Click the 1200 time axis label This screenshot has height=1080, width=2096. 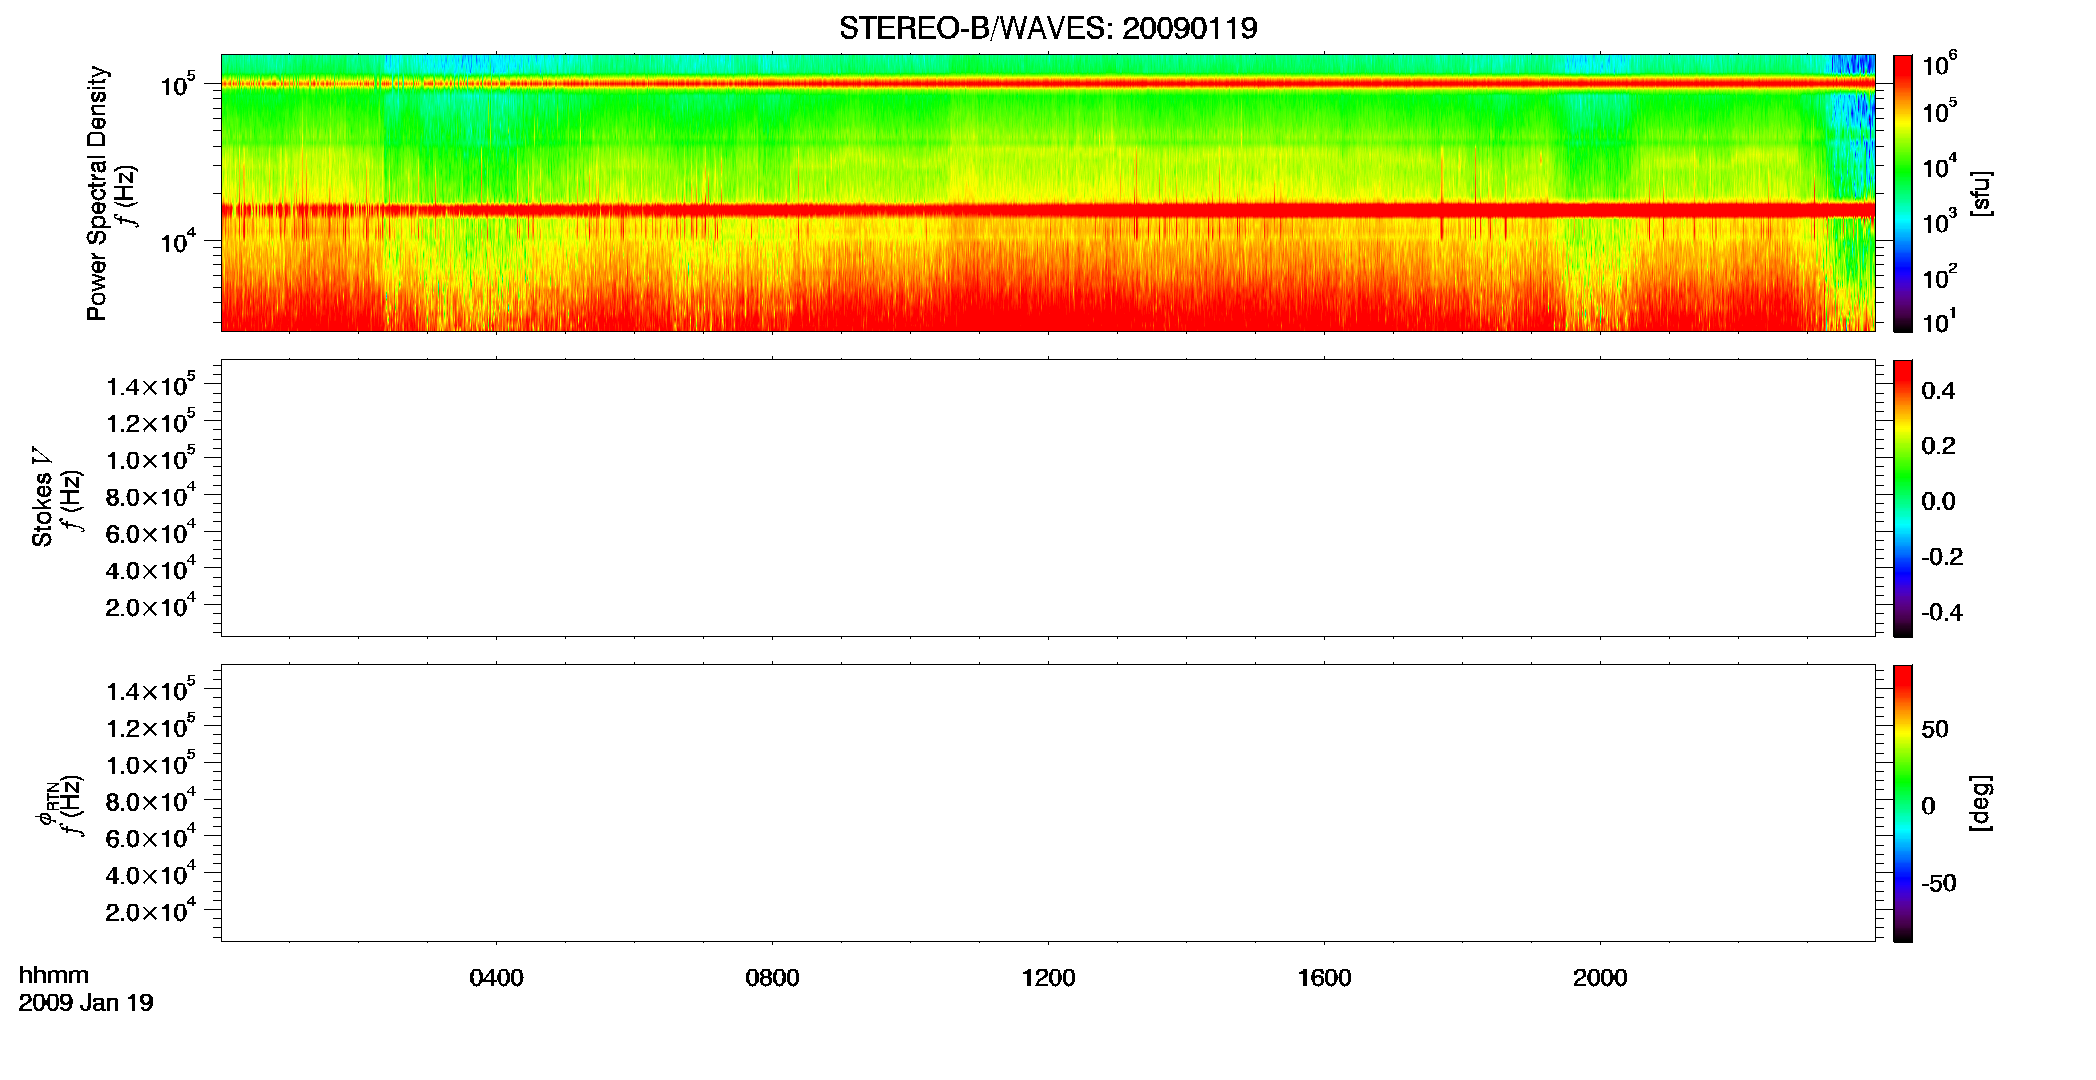(1048, 978)
